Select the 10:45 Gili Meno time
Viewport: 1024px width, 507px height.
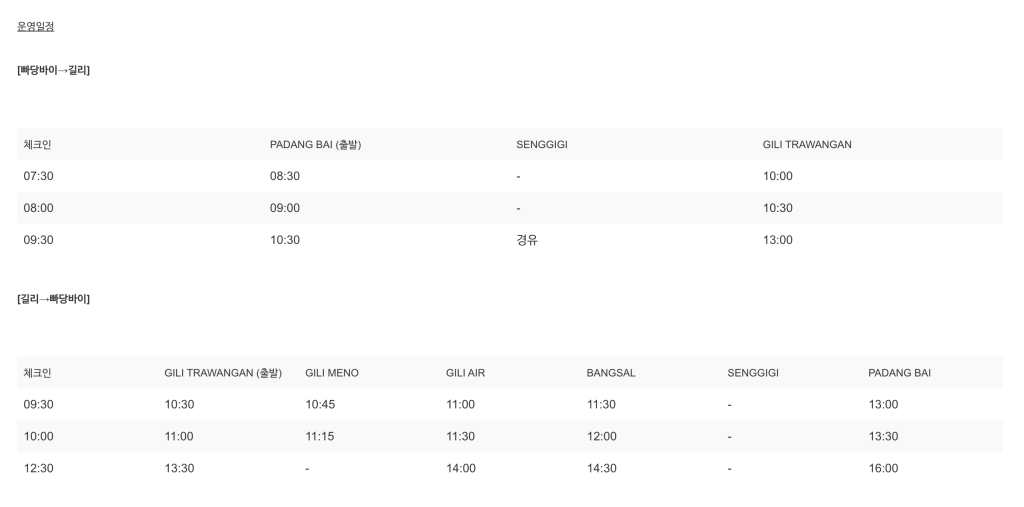[x=320, y=405]
